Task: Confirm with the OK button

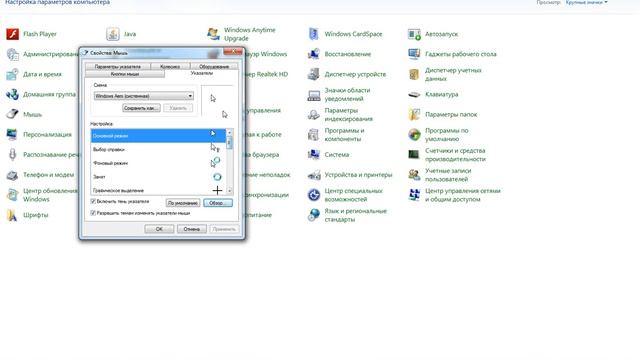Action: (159, 229)
